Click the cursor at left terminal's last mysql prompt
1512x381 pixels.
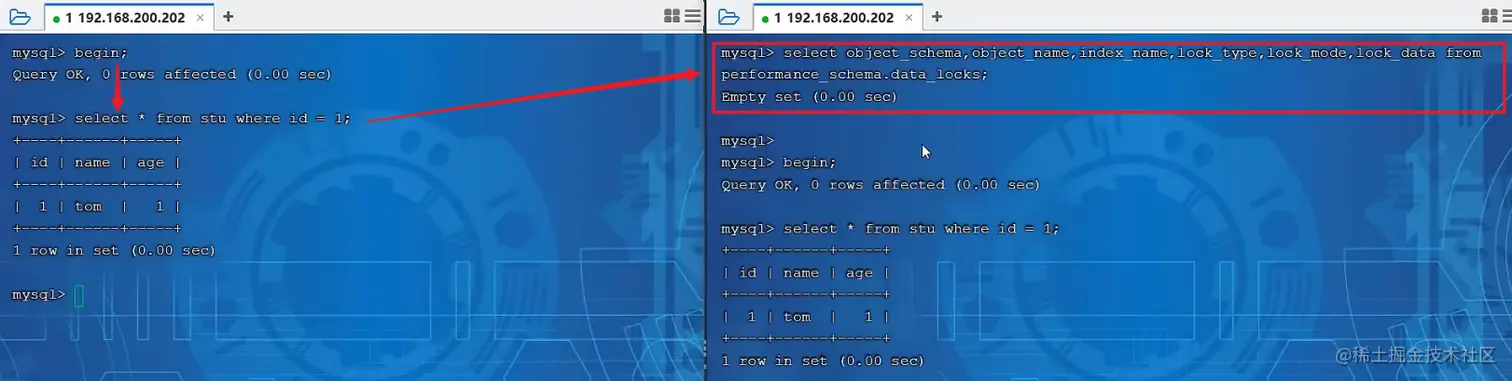click(79, 295)
